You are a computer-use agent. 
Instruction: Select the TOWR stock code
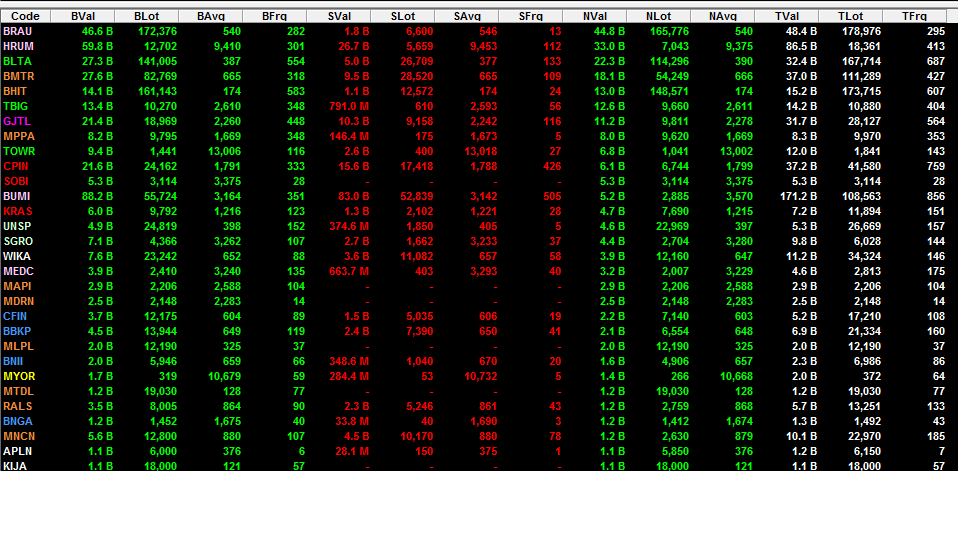click(x=19, y=151)
